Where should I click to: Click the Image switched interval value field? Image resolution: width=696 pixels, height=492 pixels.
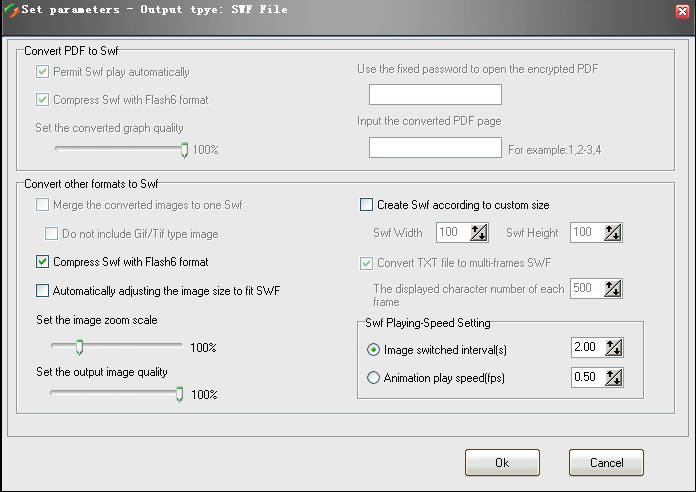(587, 348)
